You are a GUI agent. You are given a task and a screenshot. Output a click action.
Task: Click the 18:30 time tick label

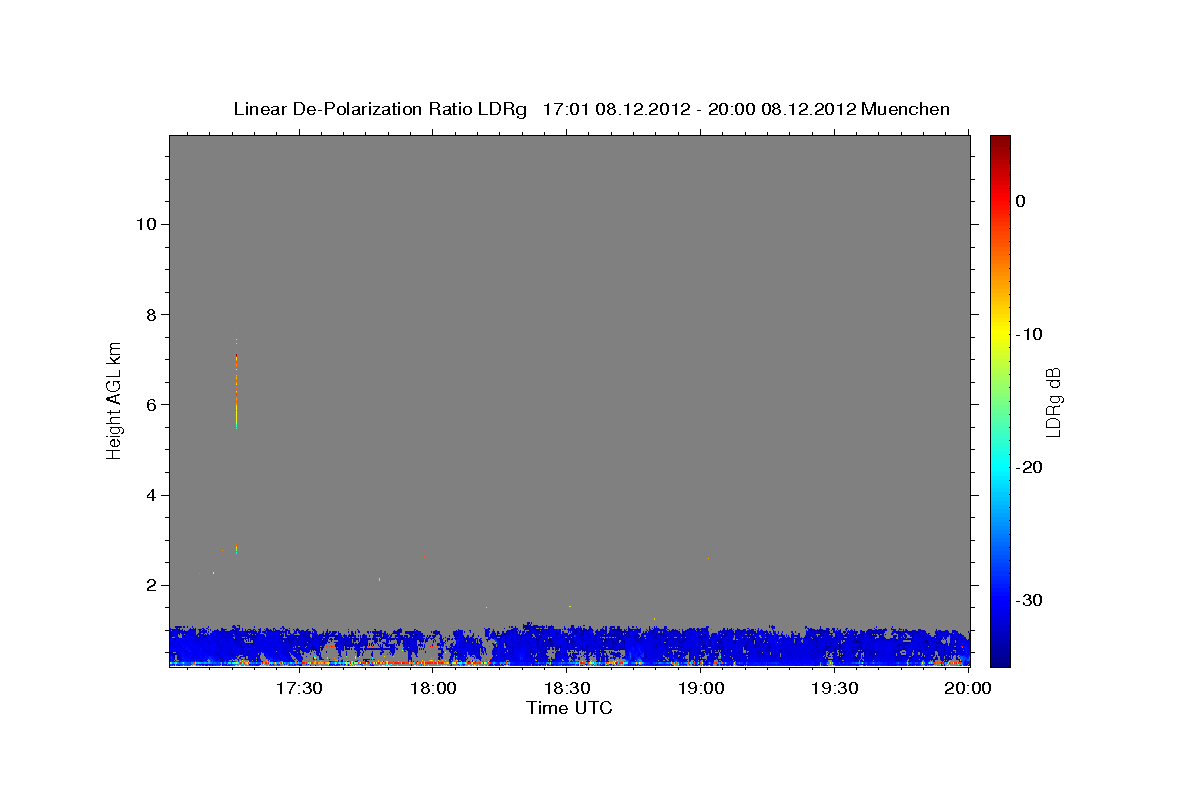tap(567, 689)
